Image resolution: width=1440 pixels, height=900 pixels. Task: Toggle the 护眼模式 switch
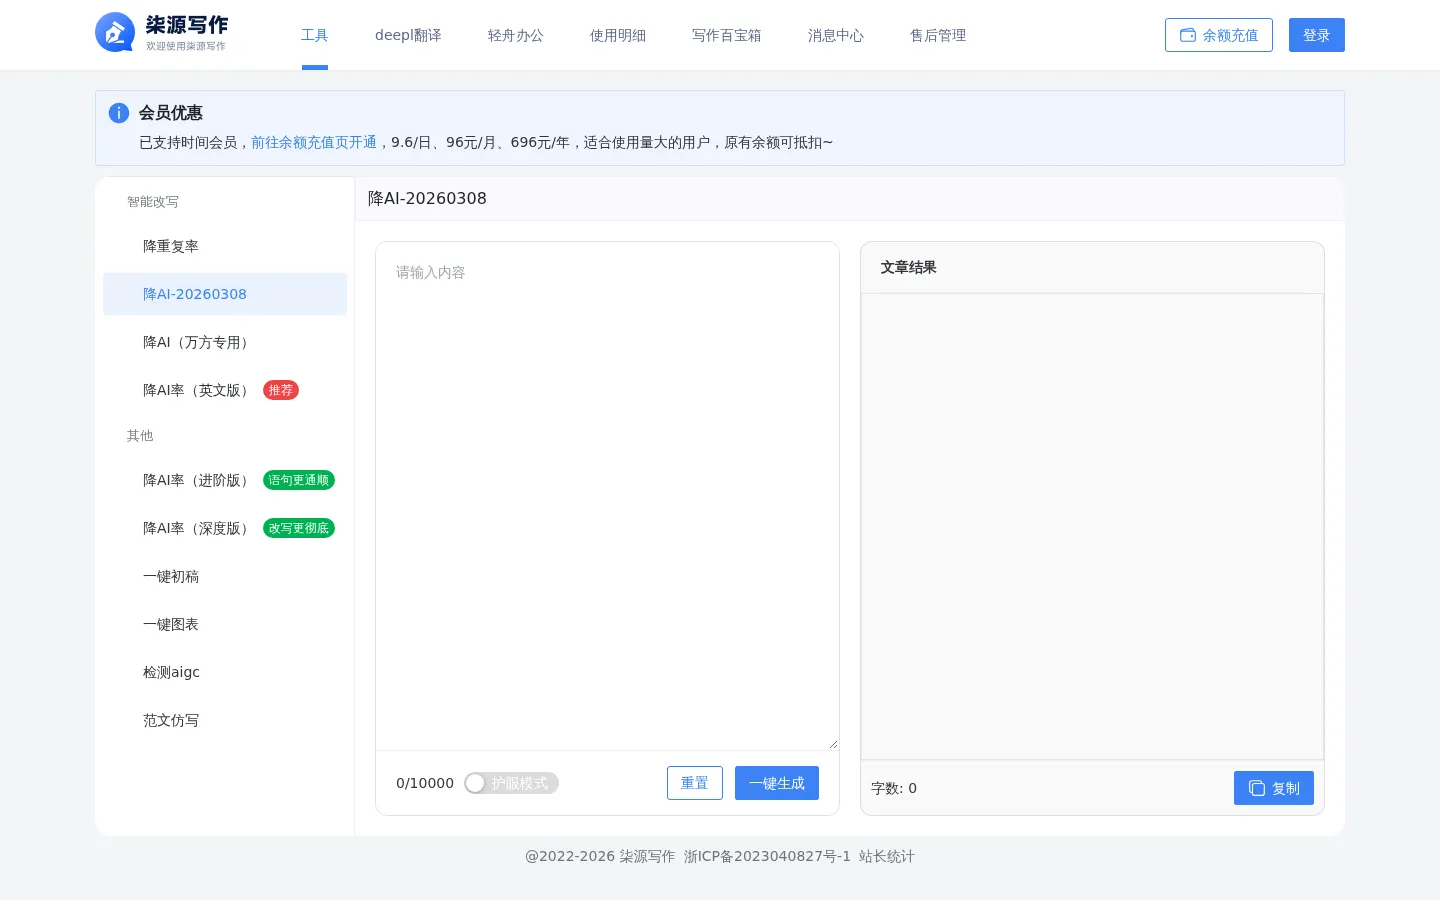point(511,783)
